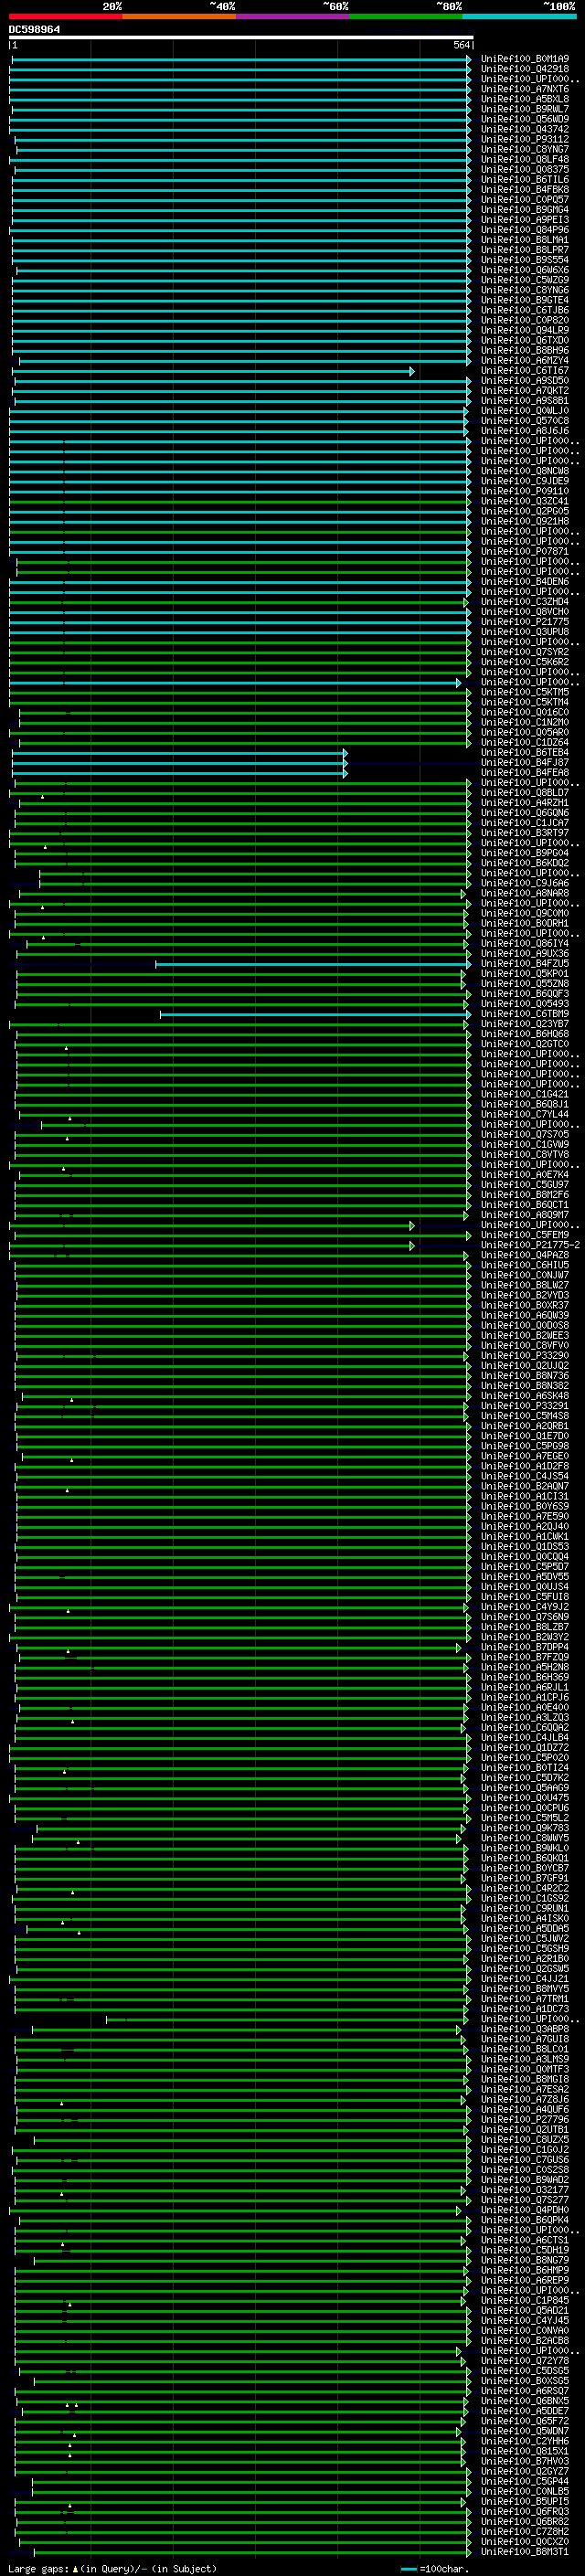Image resolution: width=585 pixels, height=2576 pixels.
Task: Click the UniRef100_Q016C0 label
Action: [x=524, y=712]
